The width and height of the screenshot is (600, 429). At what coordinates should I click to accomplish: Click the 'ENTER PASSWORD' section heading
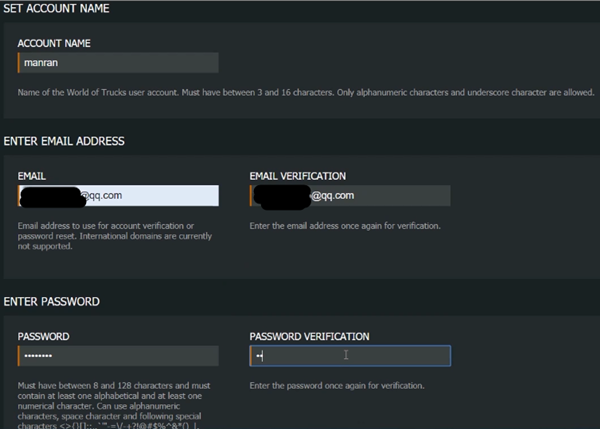(52, 301)
